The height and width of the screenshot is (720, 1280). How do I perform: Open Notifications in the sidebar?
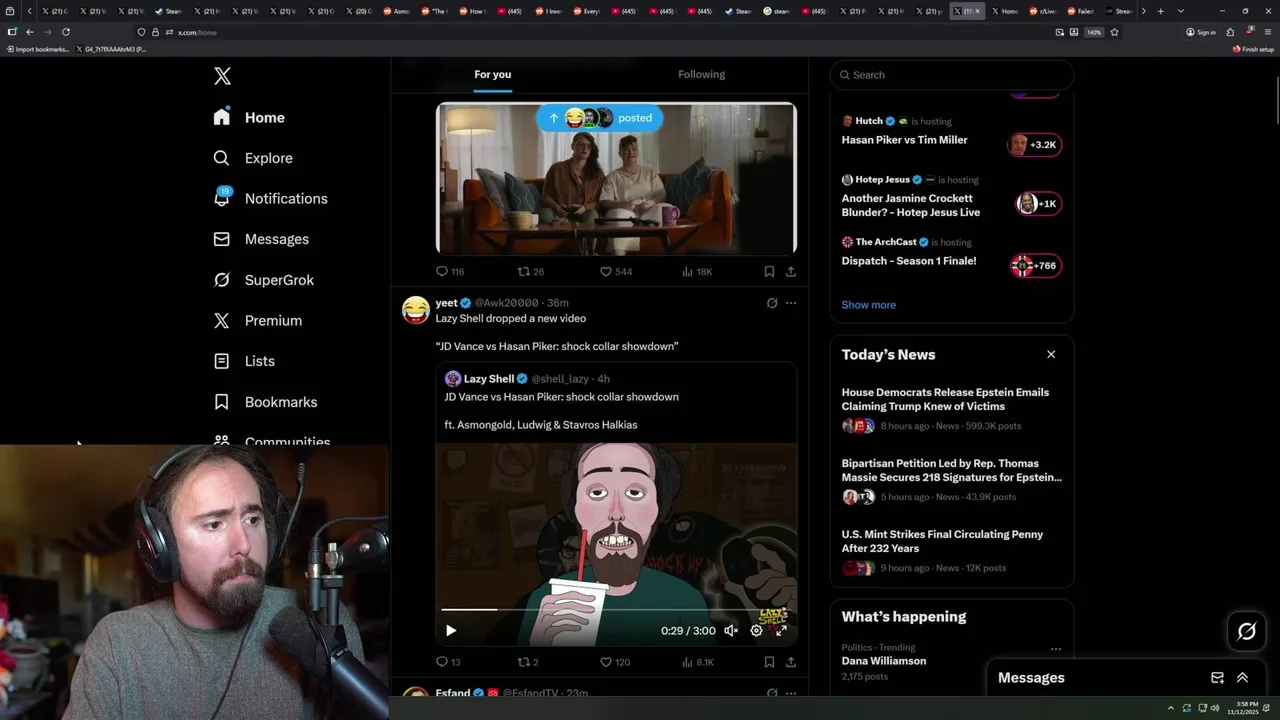pos(270,198)
